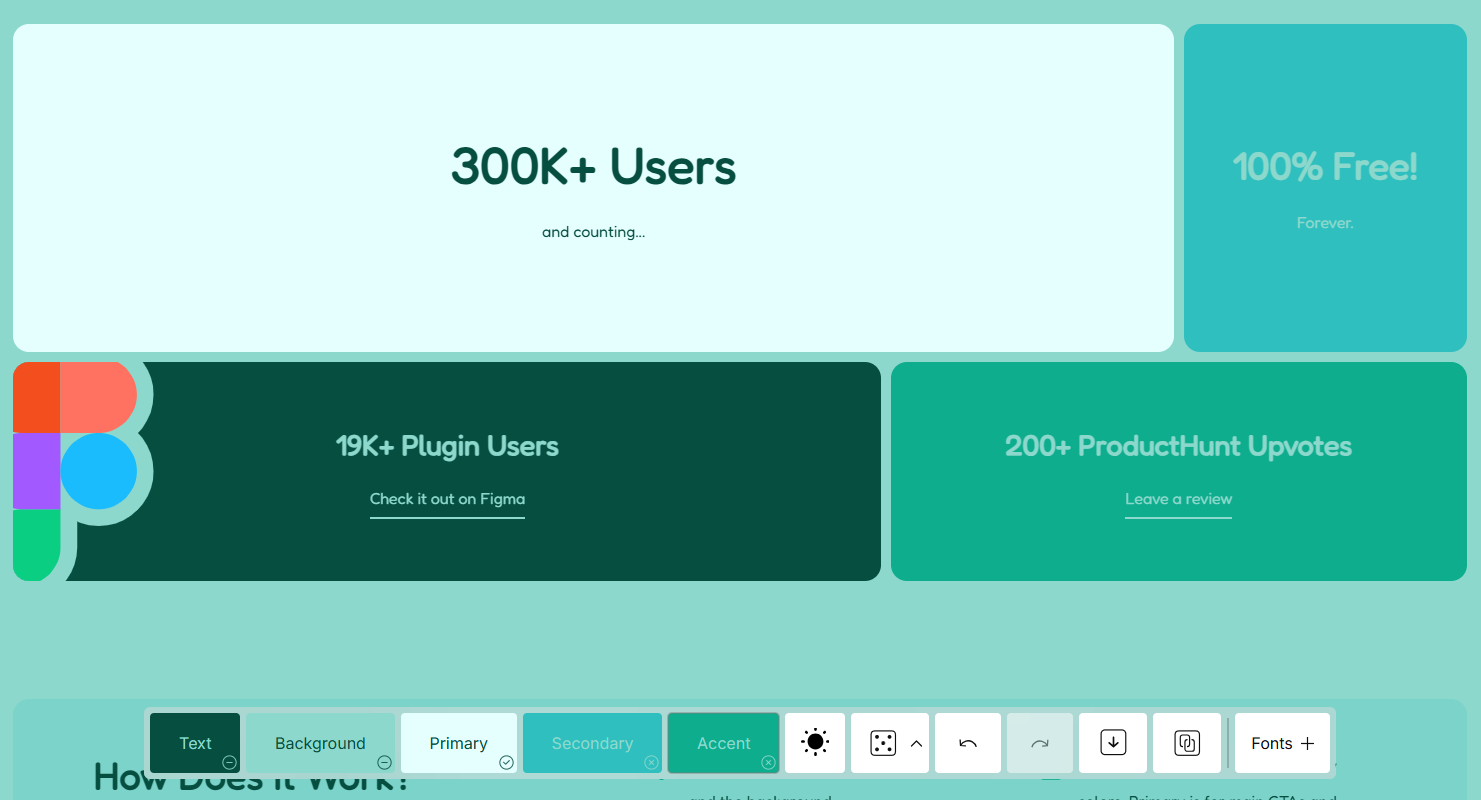Undo the last color change
The height and width of the screenshot is (800, 1481).
coord(968,743)
